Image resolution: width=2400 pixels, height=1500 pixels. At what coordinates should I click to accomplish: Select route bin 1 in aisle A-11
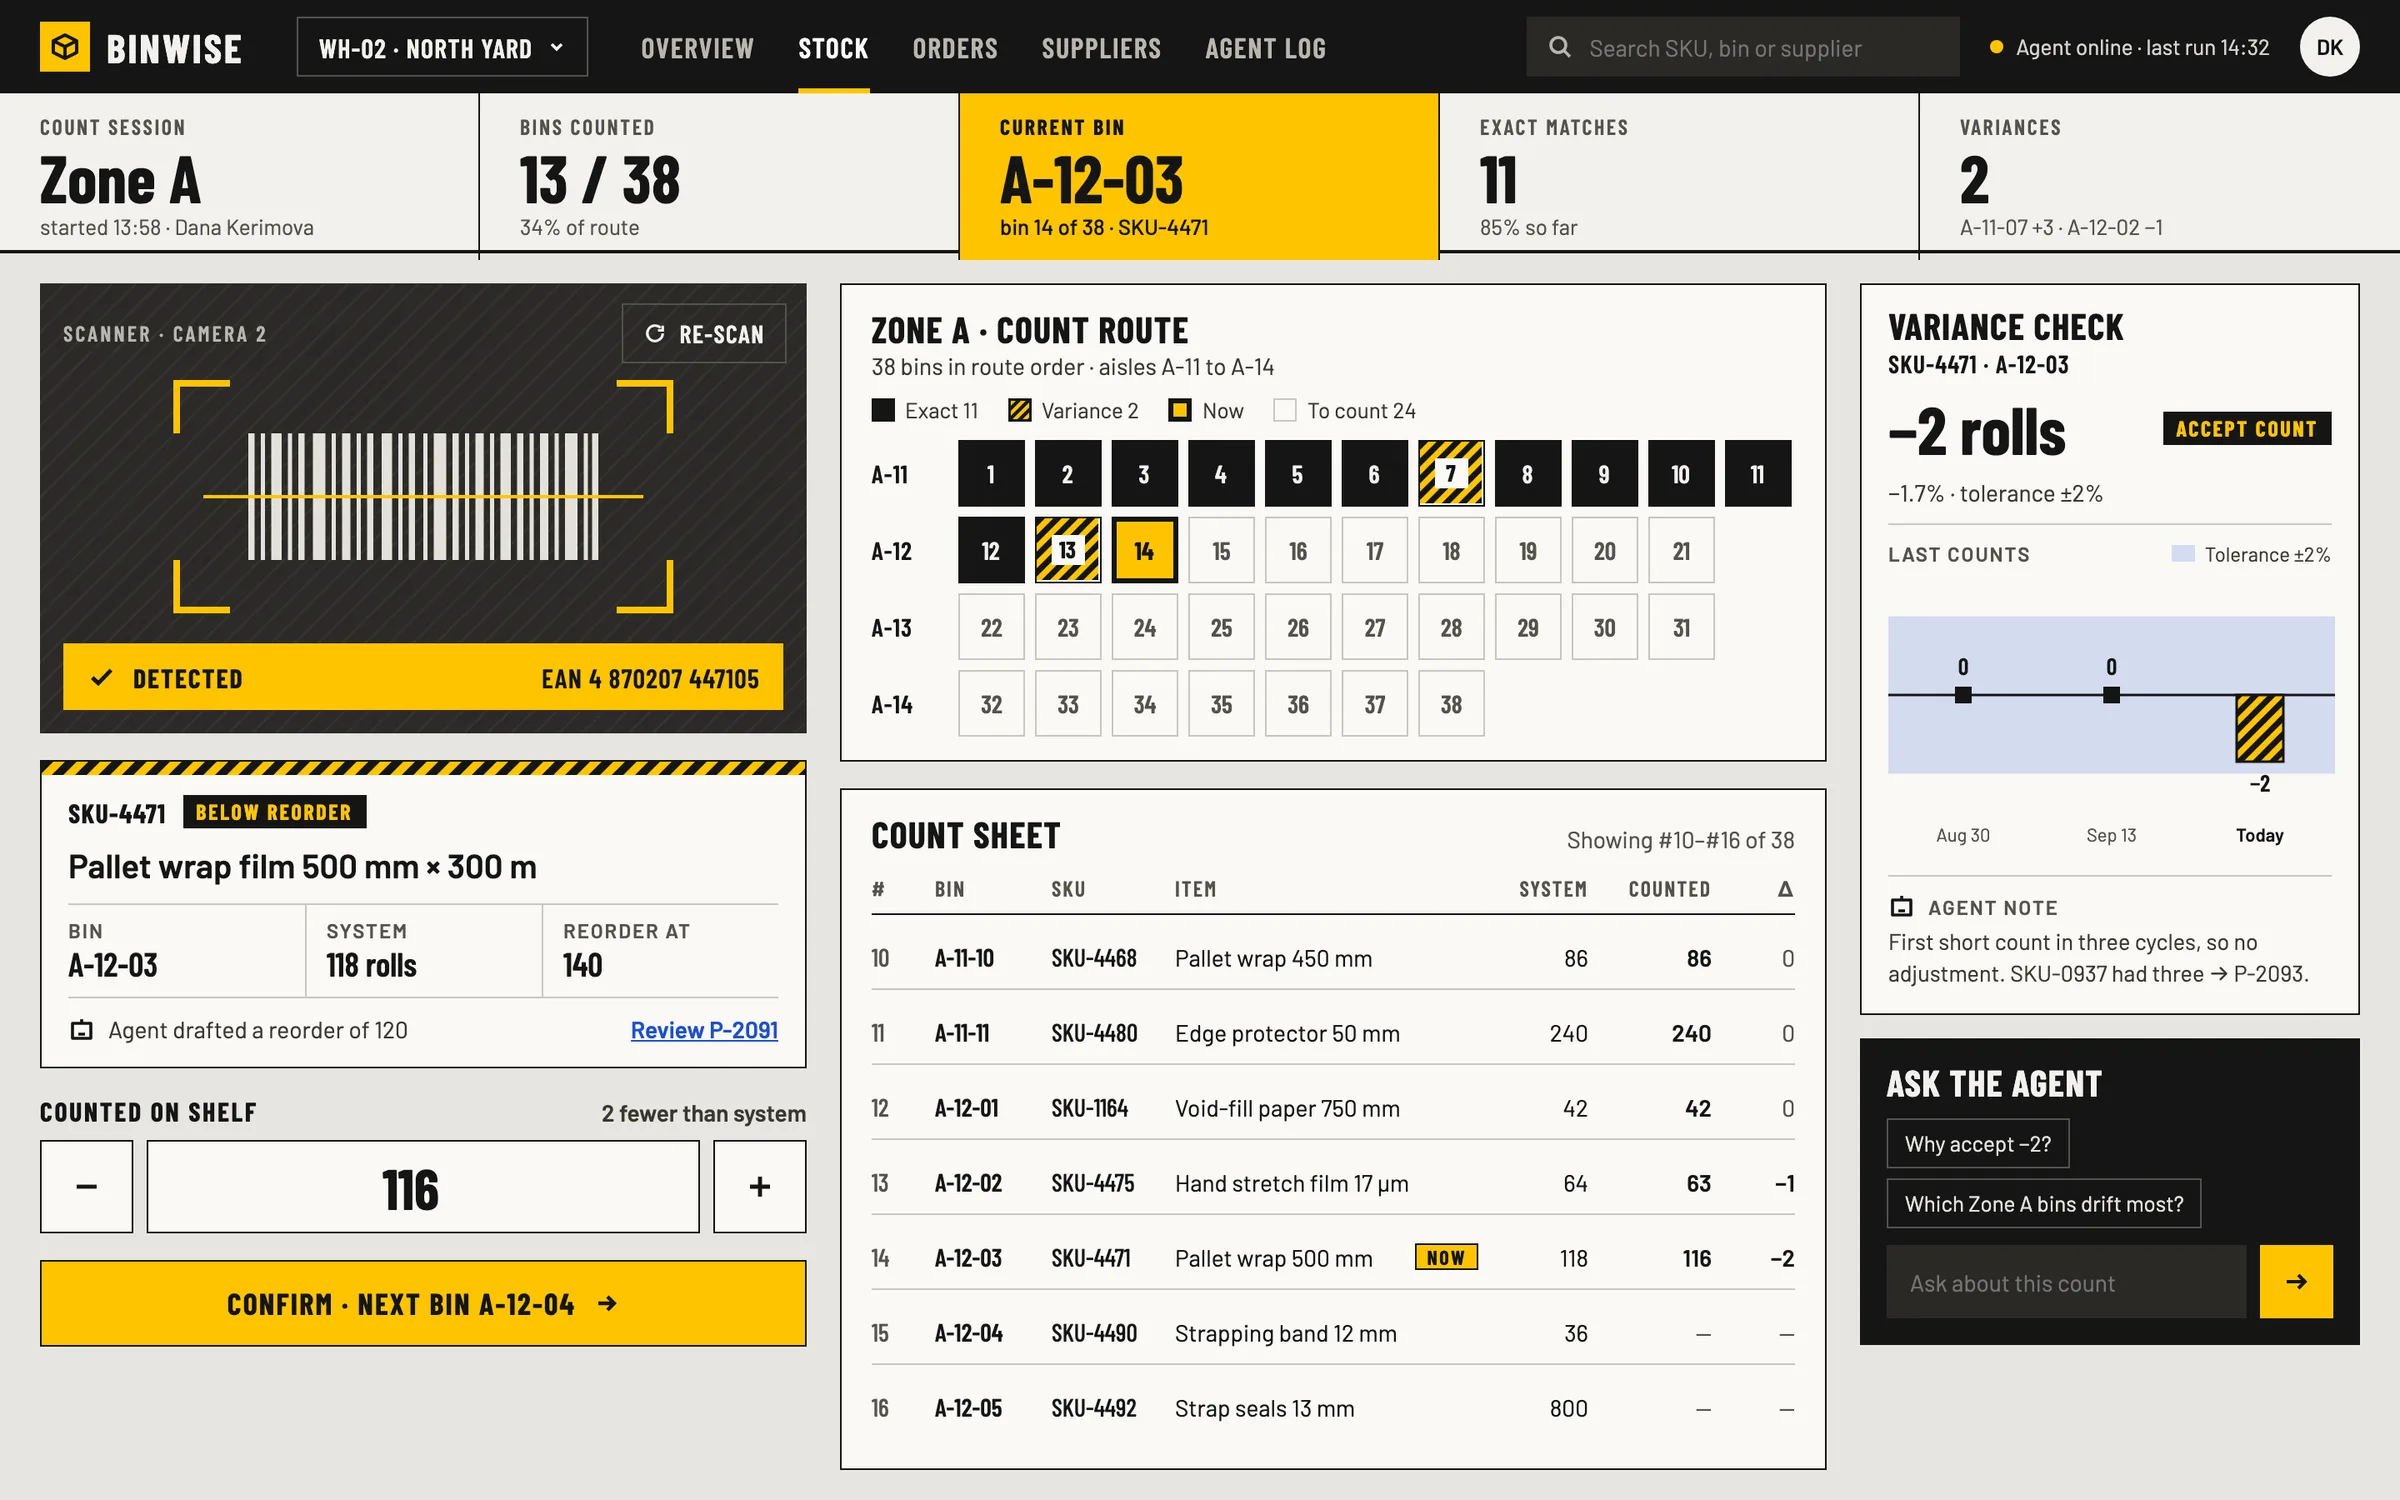coord(991,473)
